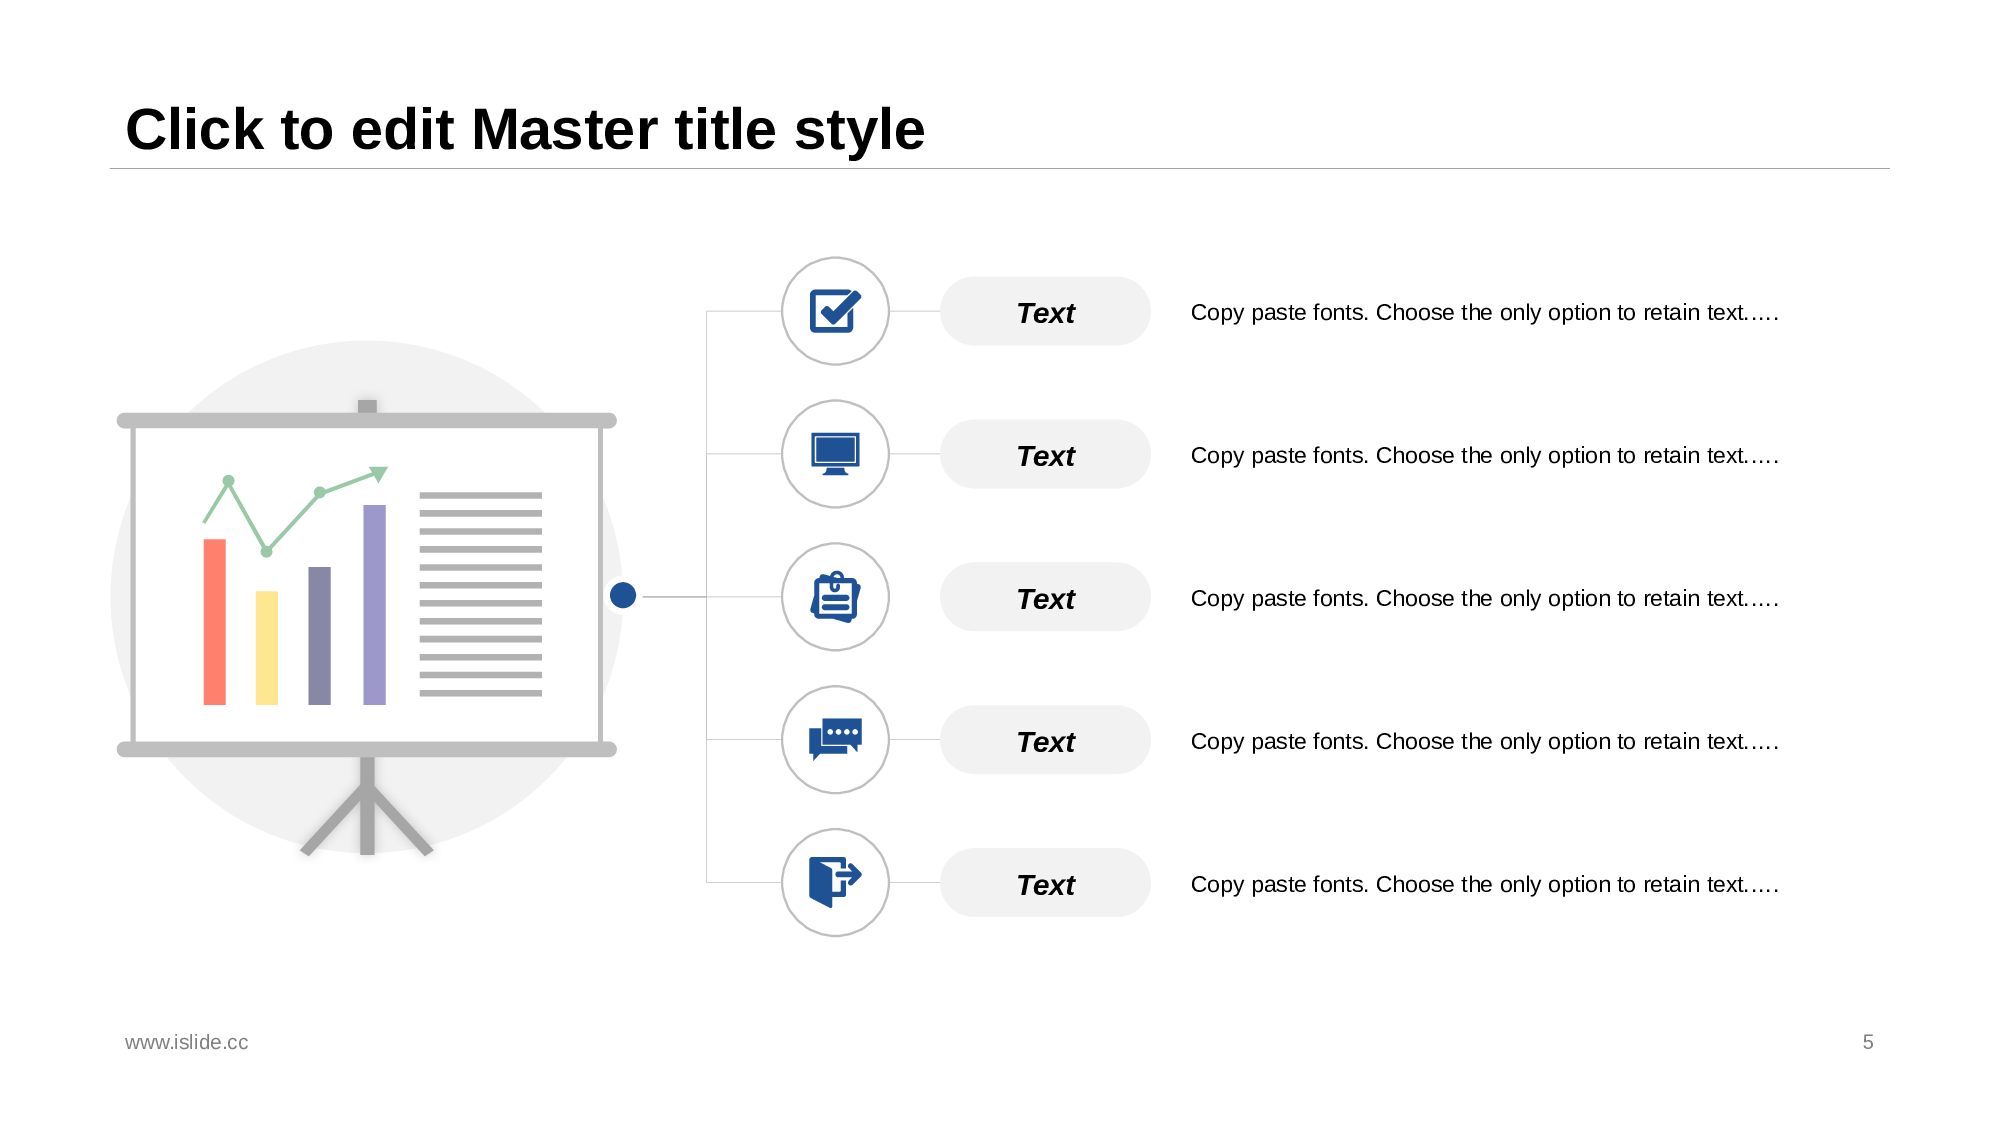The image size is (2000, 1125).
Task: Click the chat bubbles icon
Action: pyautogui.click(x=835, y=740)
